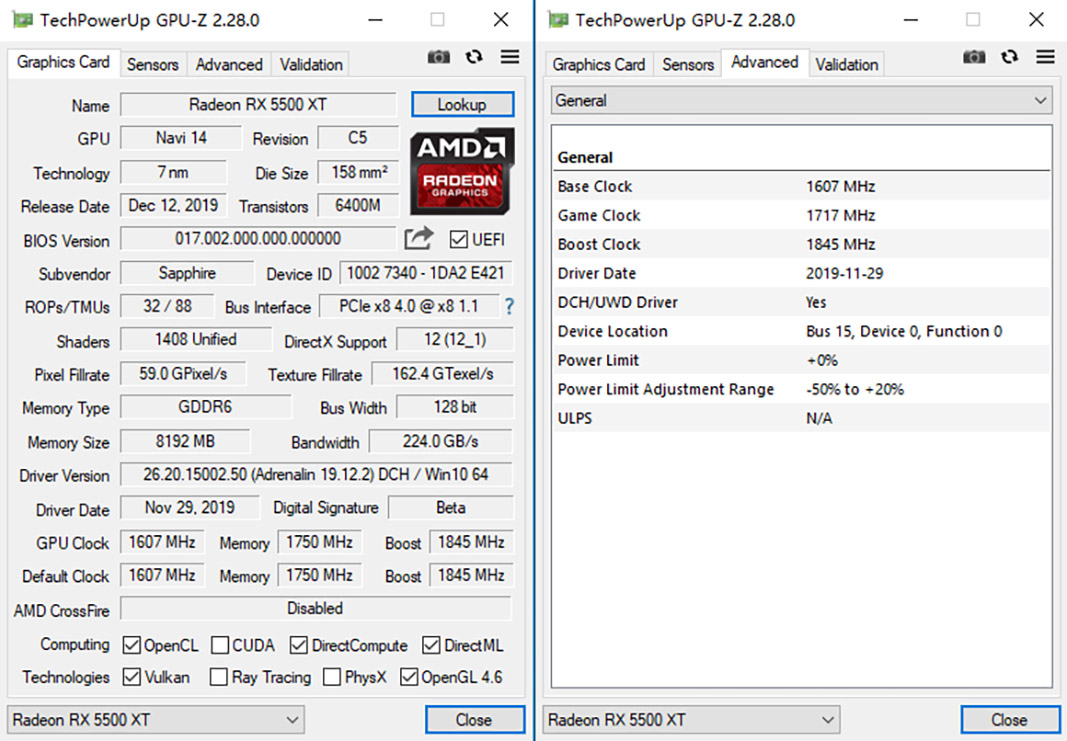Select the Advanced tab in right window

(x=765, y=63)
